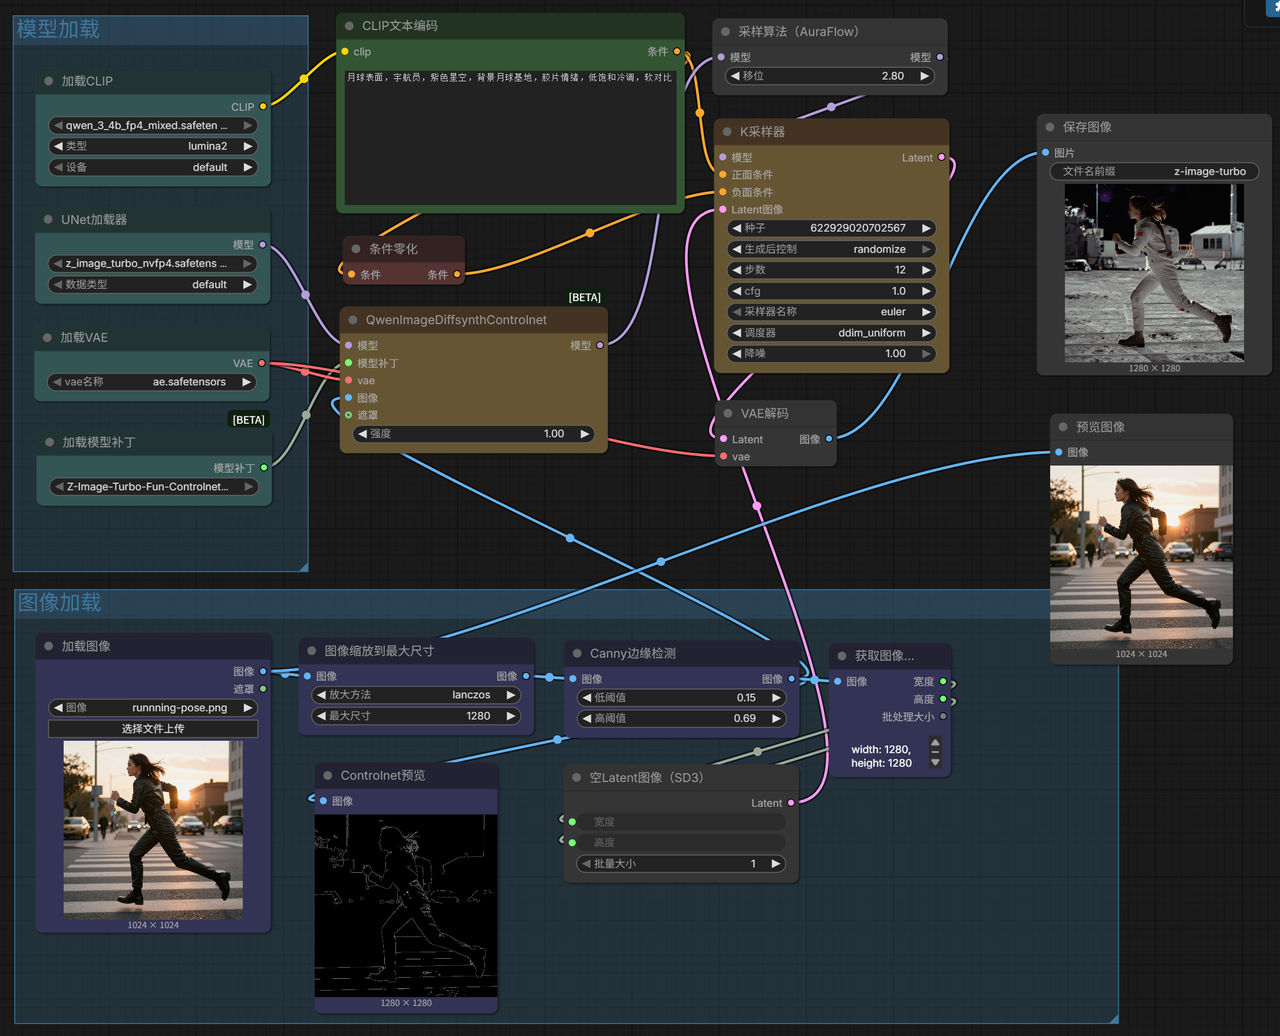The image size is (1280, 1036).
Task: Open the 采样器名称 euler dropdown
Action: coord(830,311)
